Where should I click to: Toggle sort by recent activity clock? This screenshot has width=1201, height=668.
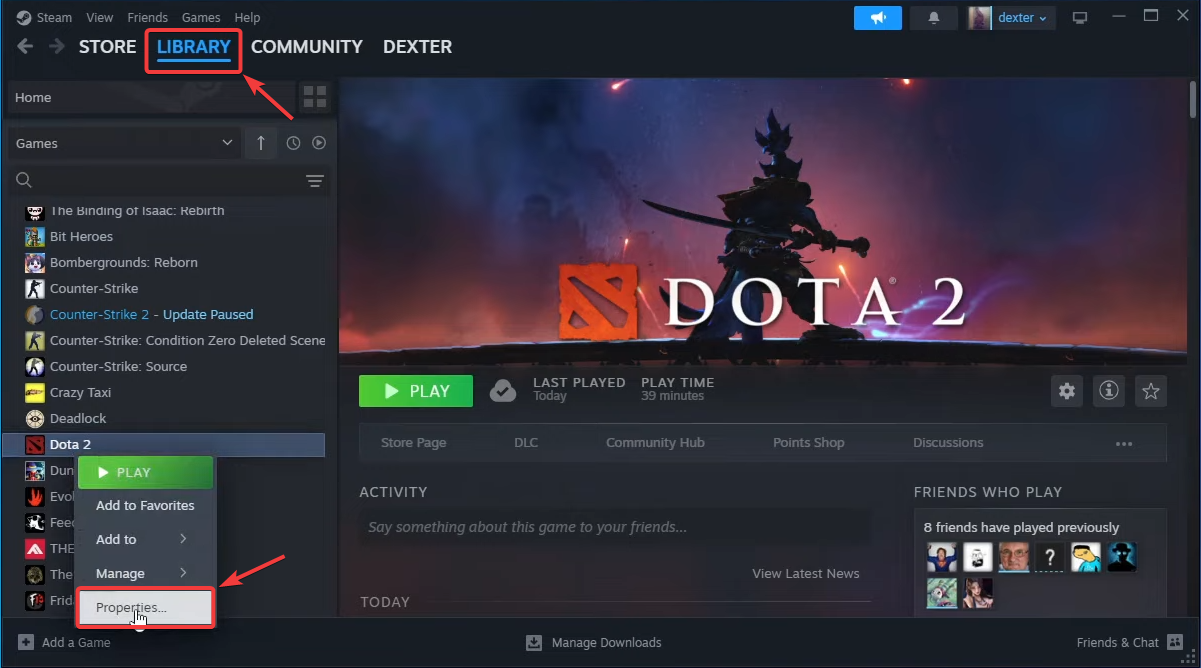click(293, 143)
